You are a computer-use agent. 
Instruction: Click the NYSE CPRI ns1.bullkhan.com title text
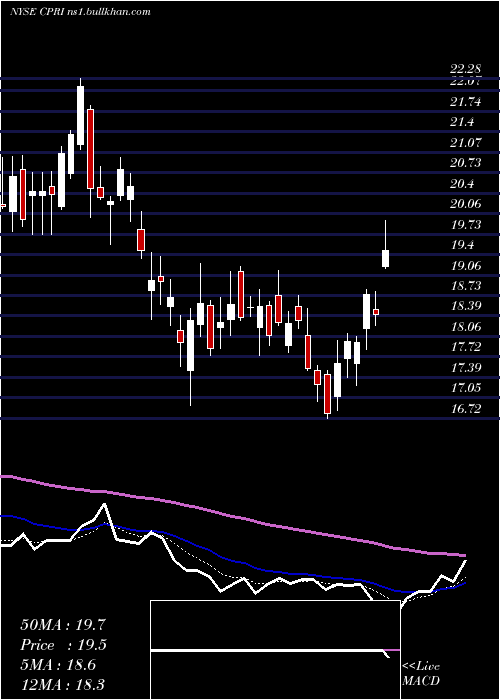(x=80, y=12)
